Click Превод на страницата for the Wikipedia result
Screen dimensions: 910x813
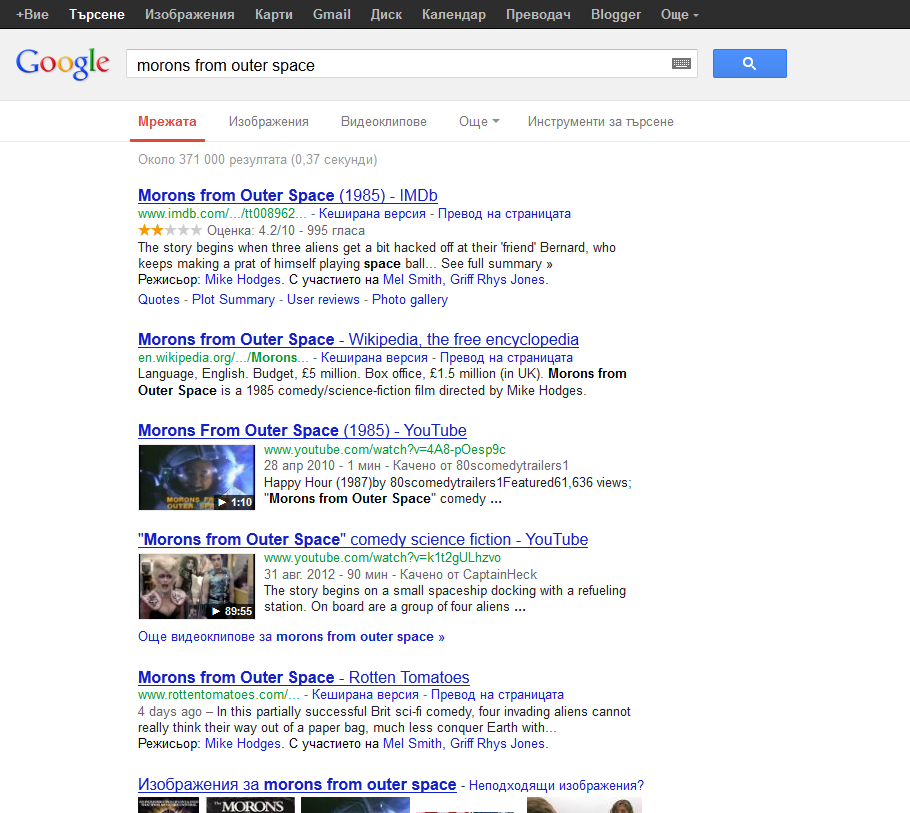506,357
